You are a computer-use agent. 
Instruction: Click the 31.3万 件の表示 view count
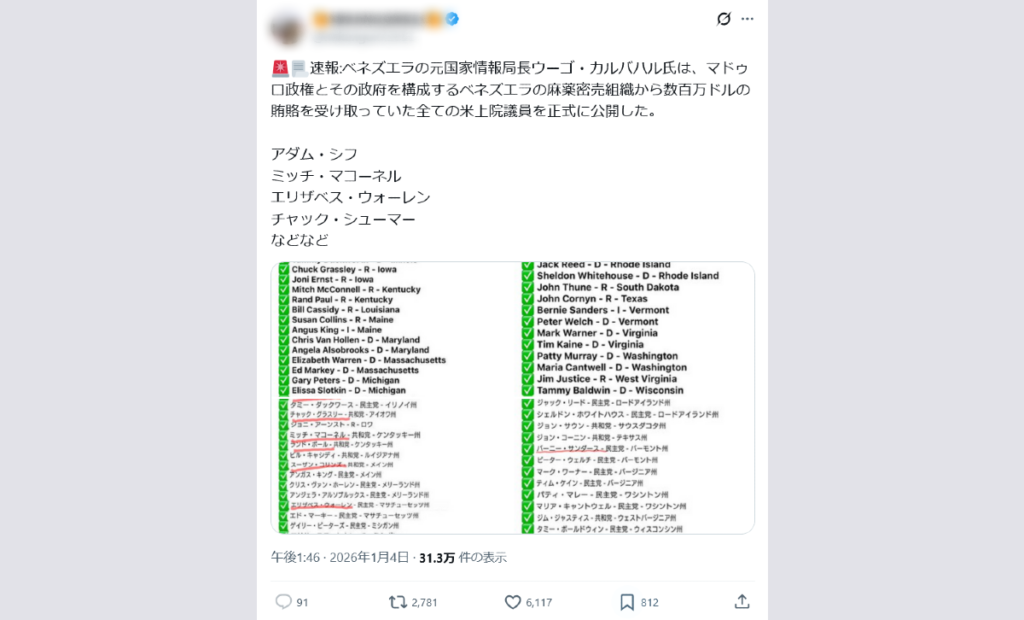pos(463,557)
